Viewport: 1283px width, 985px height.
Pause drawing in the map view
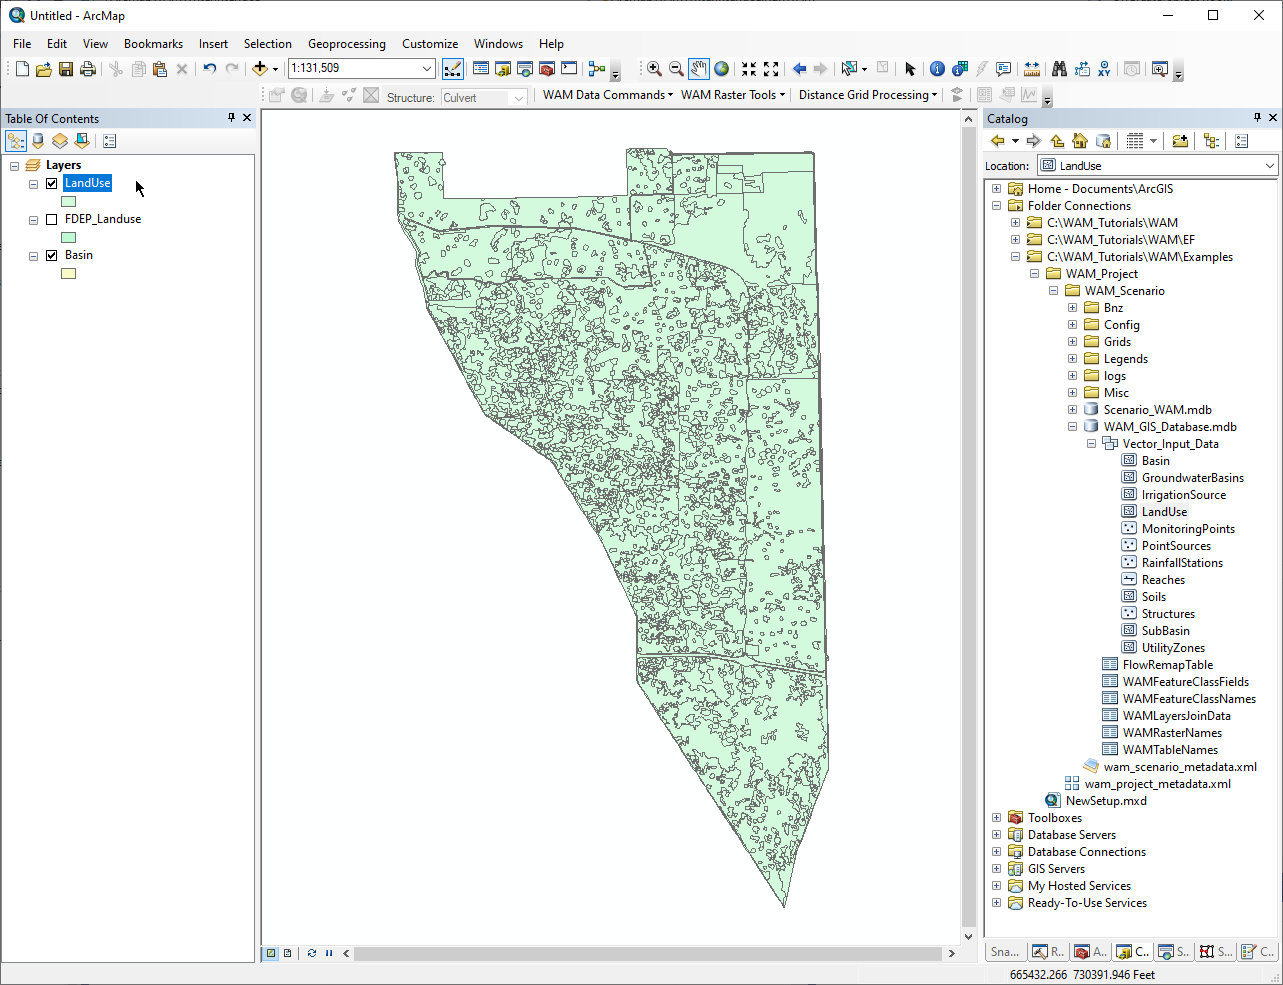(x=329, y=953)
